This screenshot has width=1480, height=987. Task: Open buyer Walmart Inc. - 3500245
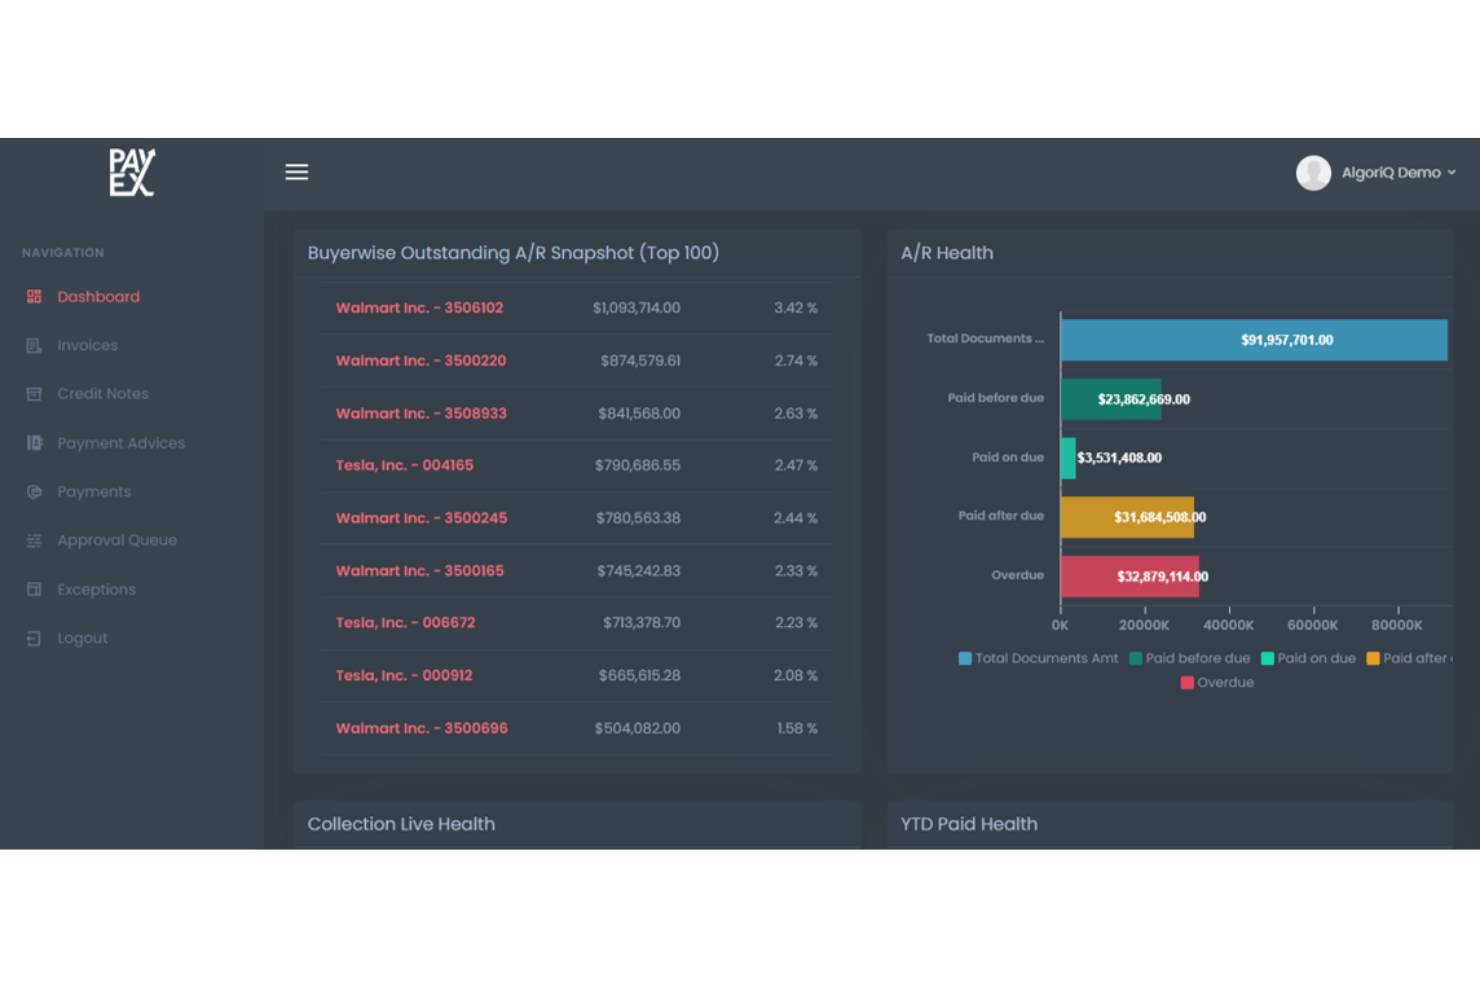(x=421, y=518)
